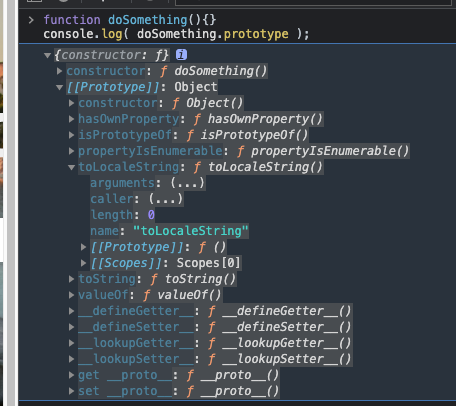
Task: Collapse the [[Prototype]]: Object node
Action: [x=59, y=87]
